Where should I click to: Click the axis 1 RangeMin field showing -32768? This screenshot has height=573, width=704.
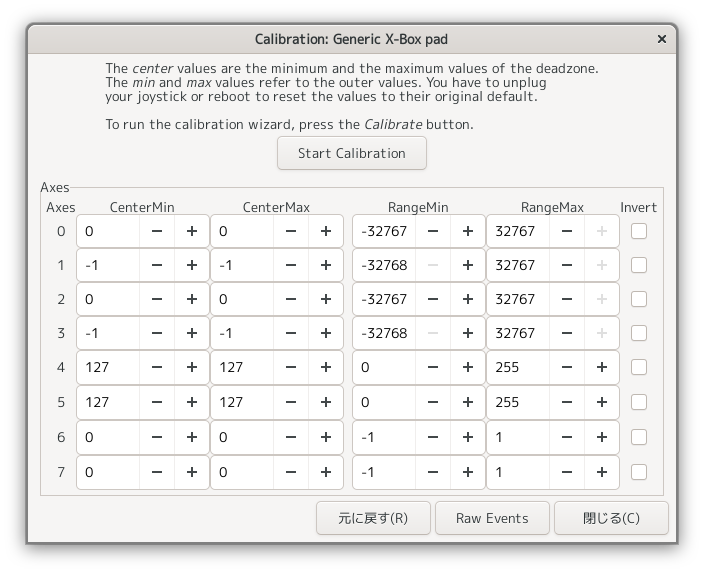tap(384, 265)
